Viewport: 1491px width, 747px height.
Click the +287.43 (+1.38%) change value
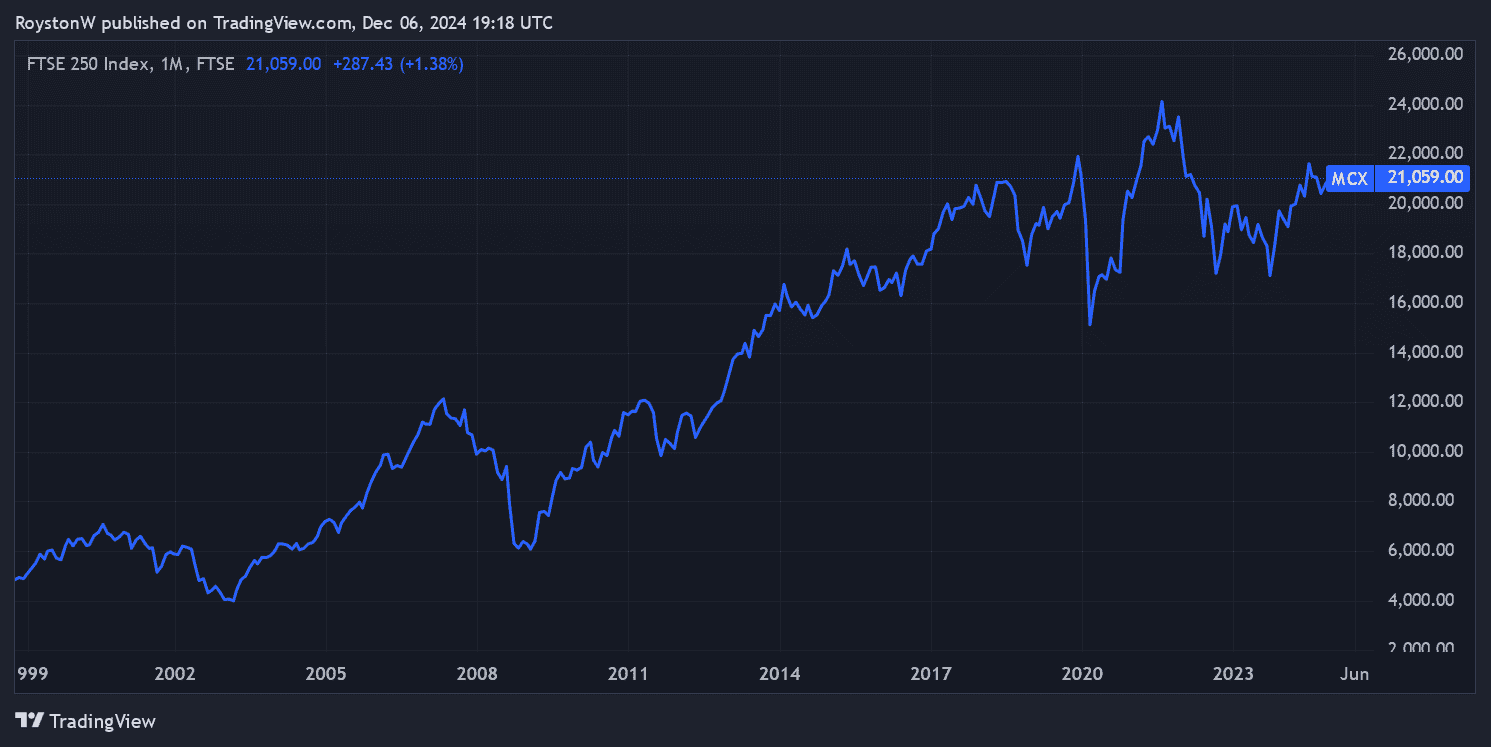(x=397, y=64)
